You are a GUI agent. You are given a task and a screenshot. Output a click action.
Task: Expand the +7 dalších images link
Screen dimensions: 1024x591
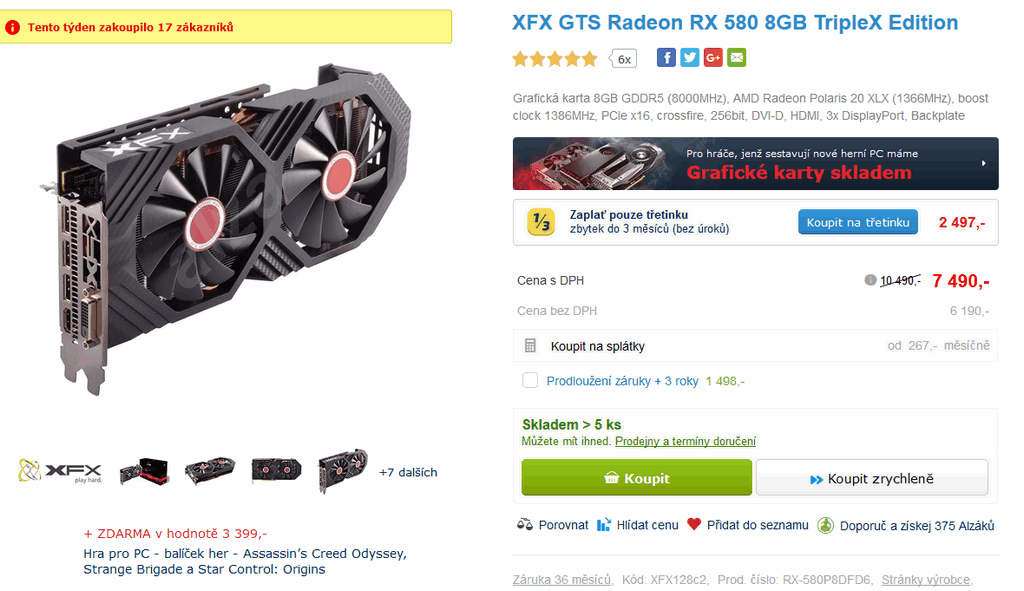(x=408, y=472)
